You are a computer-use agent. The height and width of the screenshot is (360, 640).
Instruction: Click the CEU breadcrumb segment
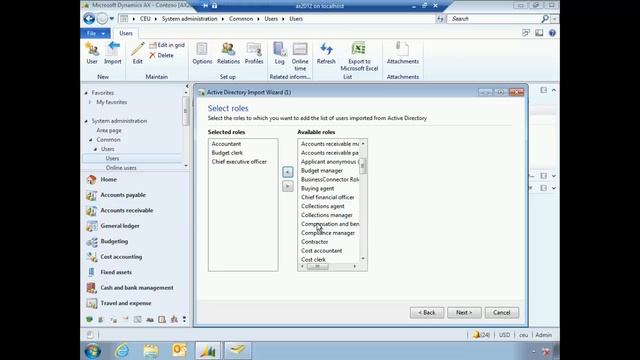click(x=145, y=19)
